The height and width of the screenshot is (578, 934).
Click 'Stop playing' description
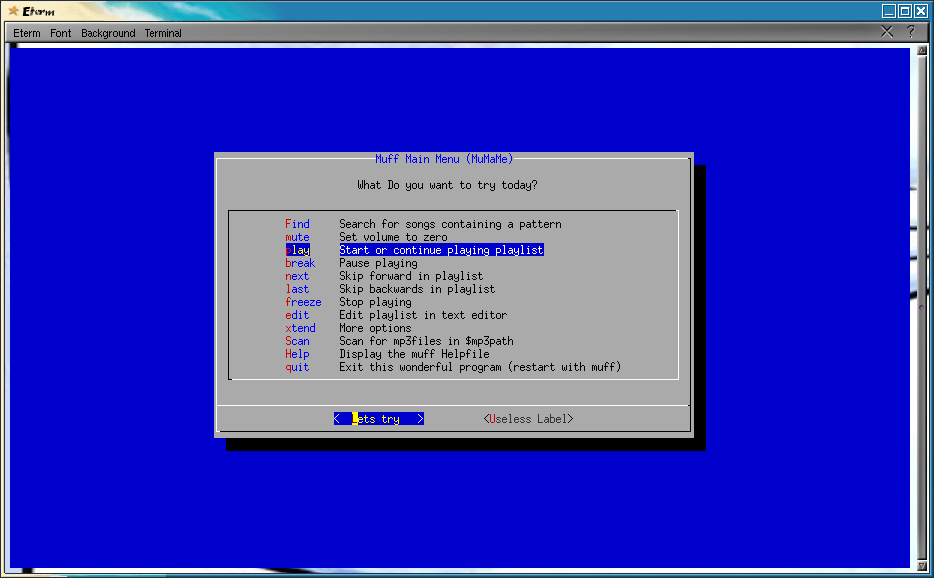(375, 302)
